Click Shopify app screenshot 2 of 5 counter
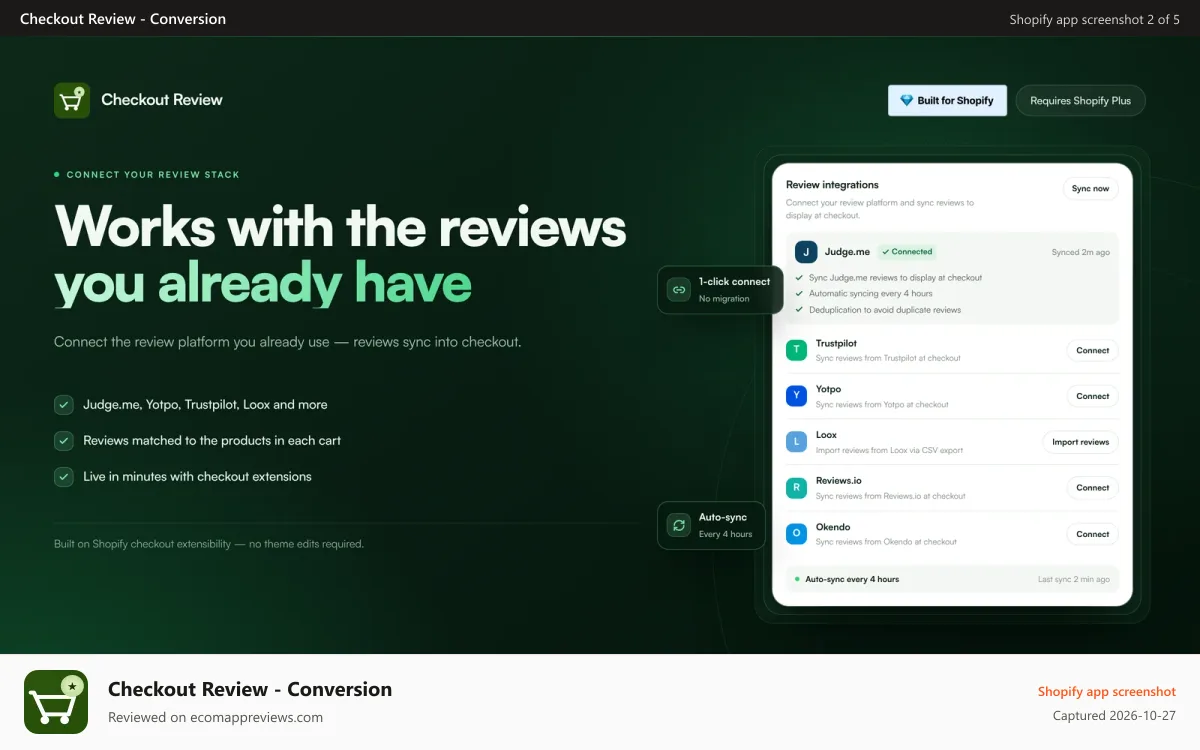 tap(1094, 19)
